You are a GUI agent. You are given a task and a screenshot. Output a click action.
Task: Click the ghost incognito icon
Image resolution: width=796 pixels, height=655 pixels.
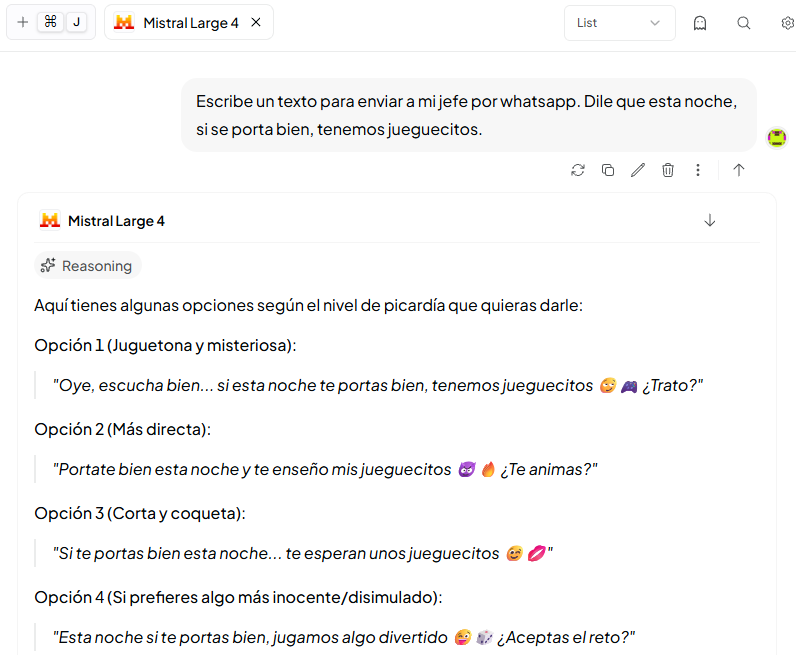point(700,23)
